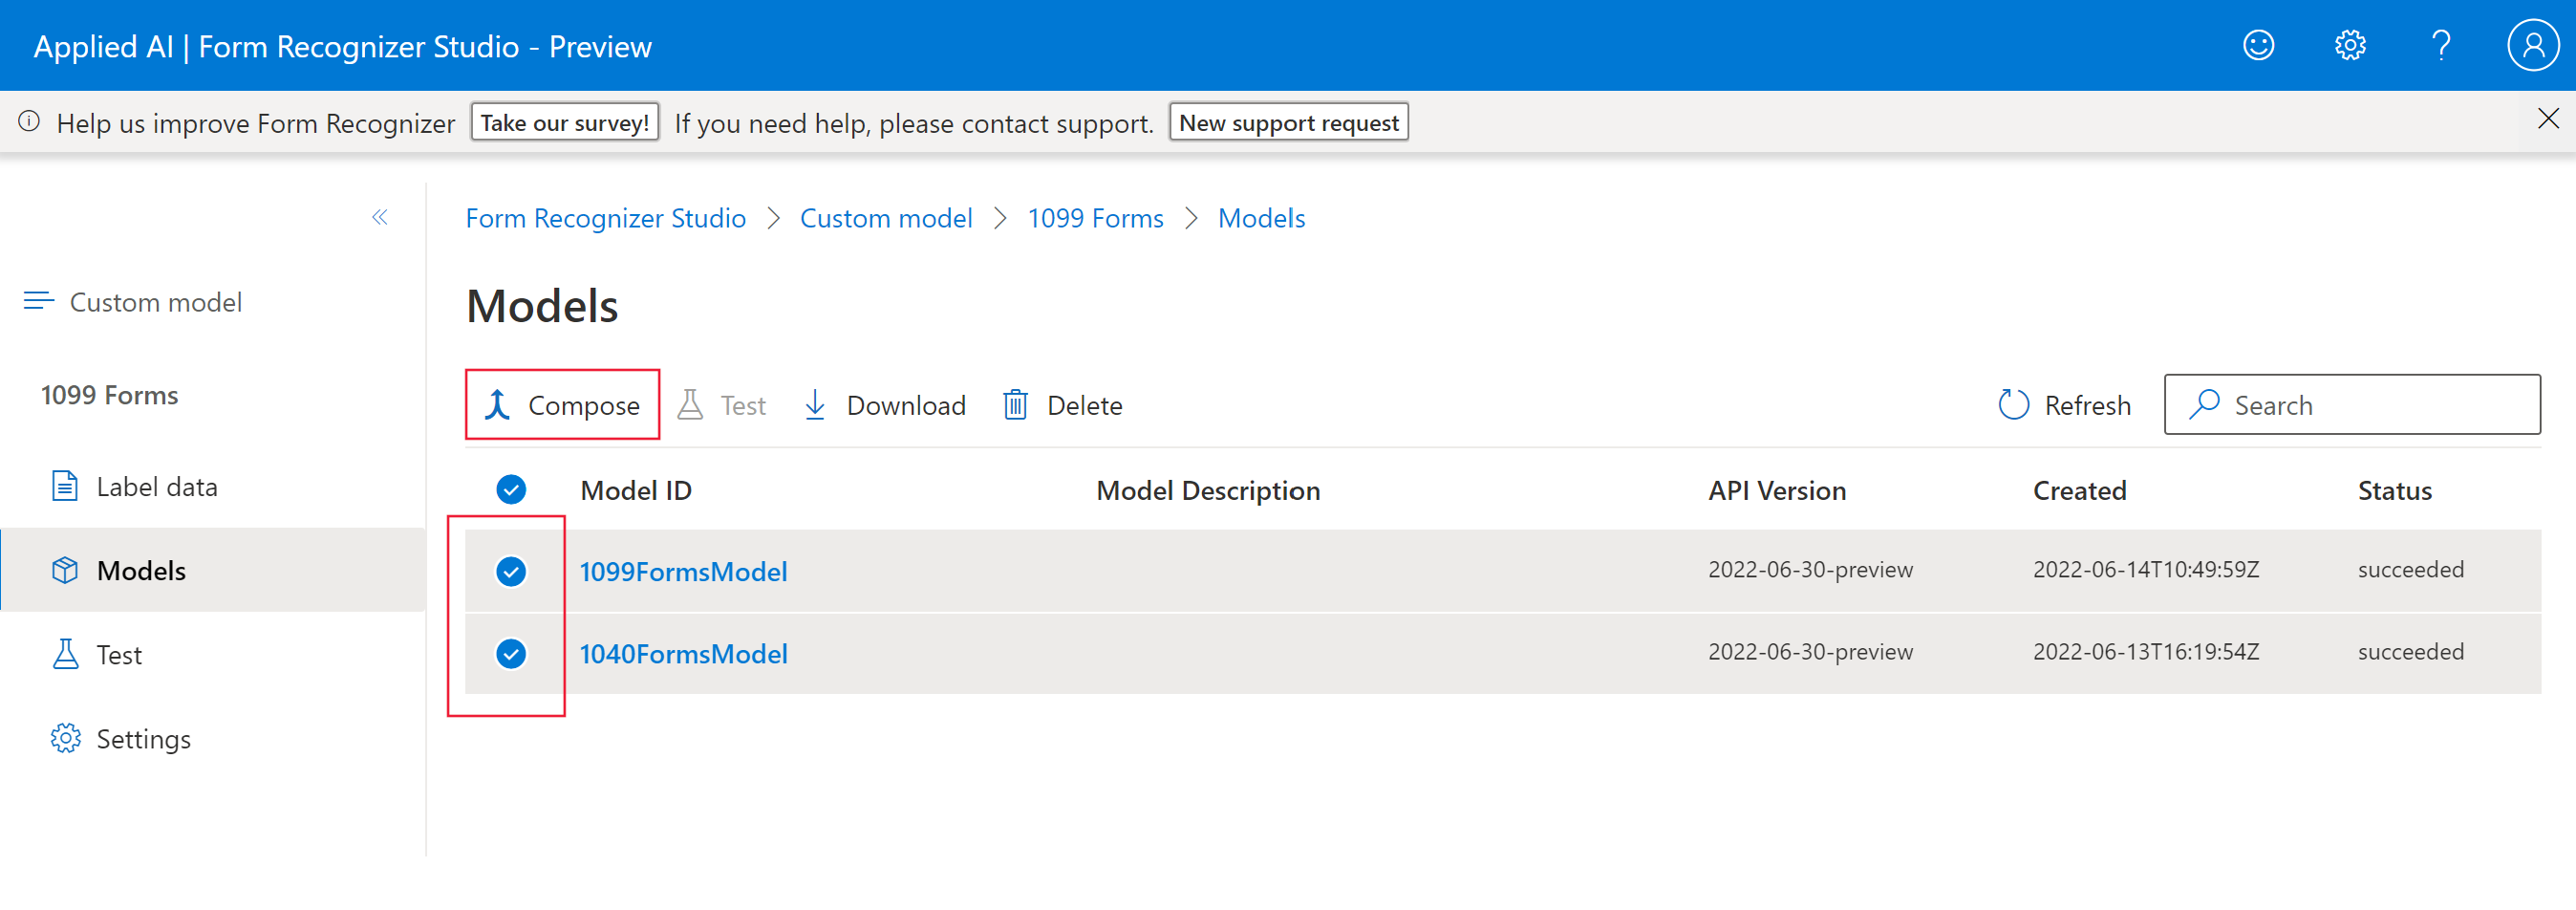Click Take our survey! button
Image resolution: width=2576 pixels, height=910 pixels.
click(x=565, y=122)
